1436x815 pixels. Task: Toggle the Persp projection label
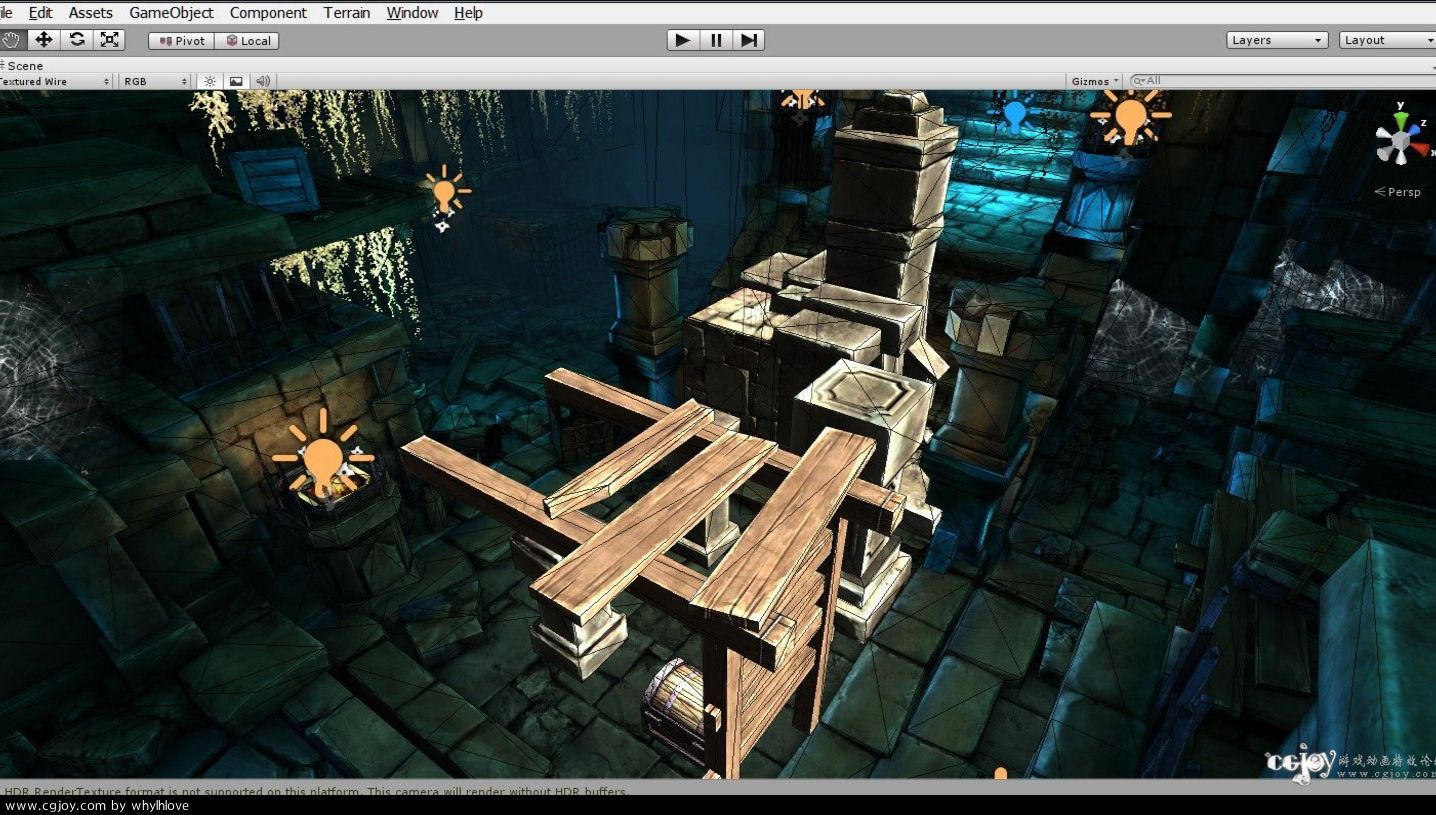point(1398,192)
